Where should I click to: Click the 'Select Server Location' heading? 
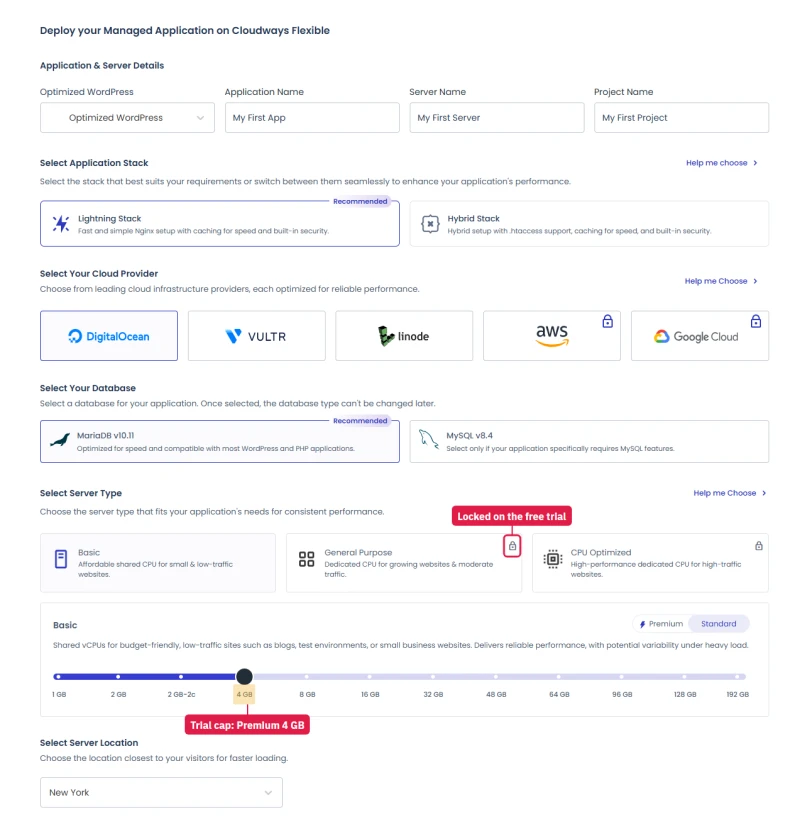pyautogui.click(x=89, y=743)
